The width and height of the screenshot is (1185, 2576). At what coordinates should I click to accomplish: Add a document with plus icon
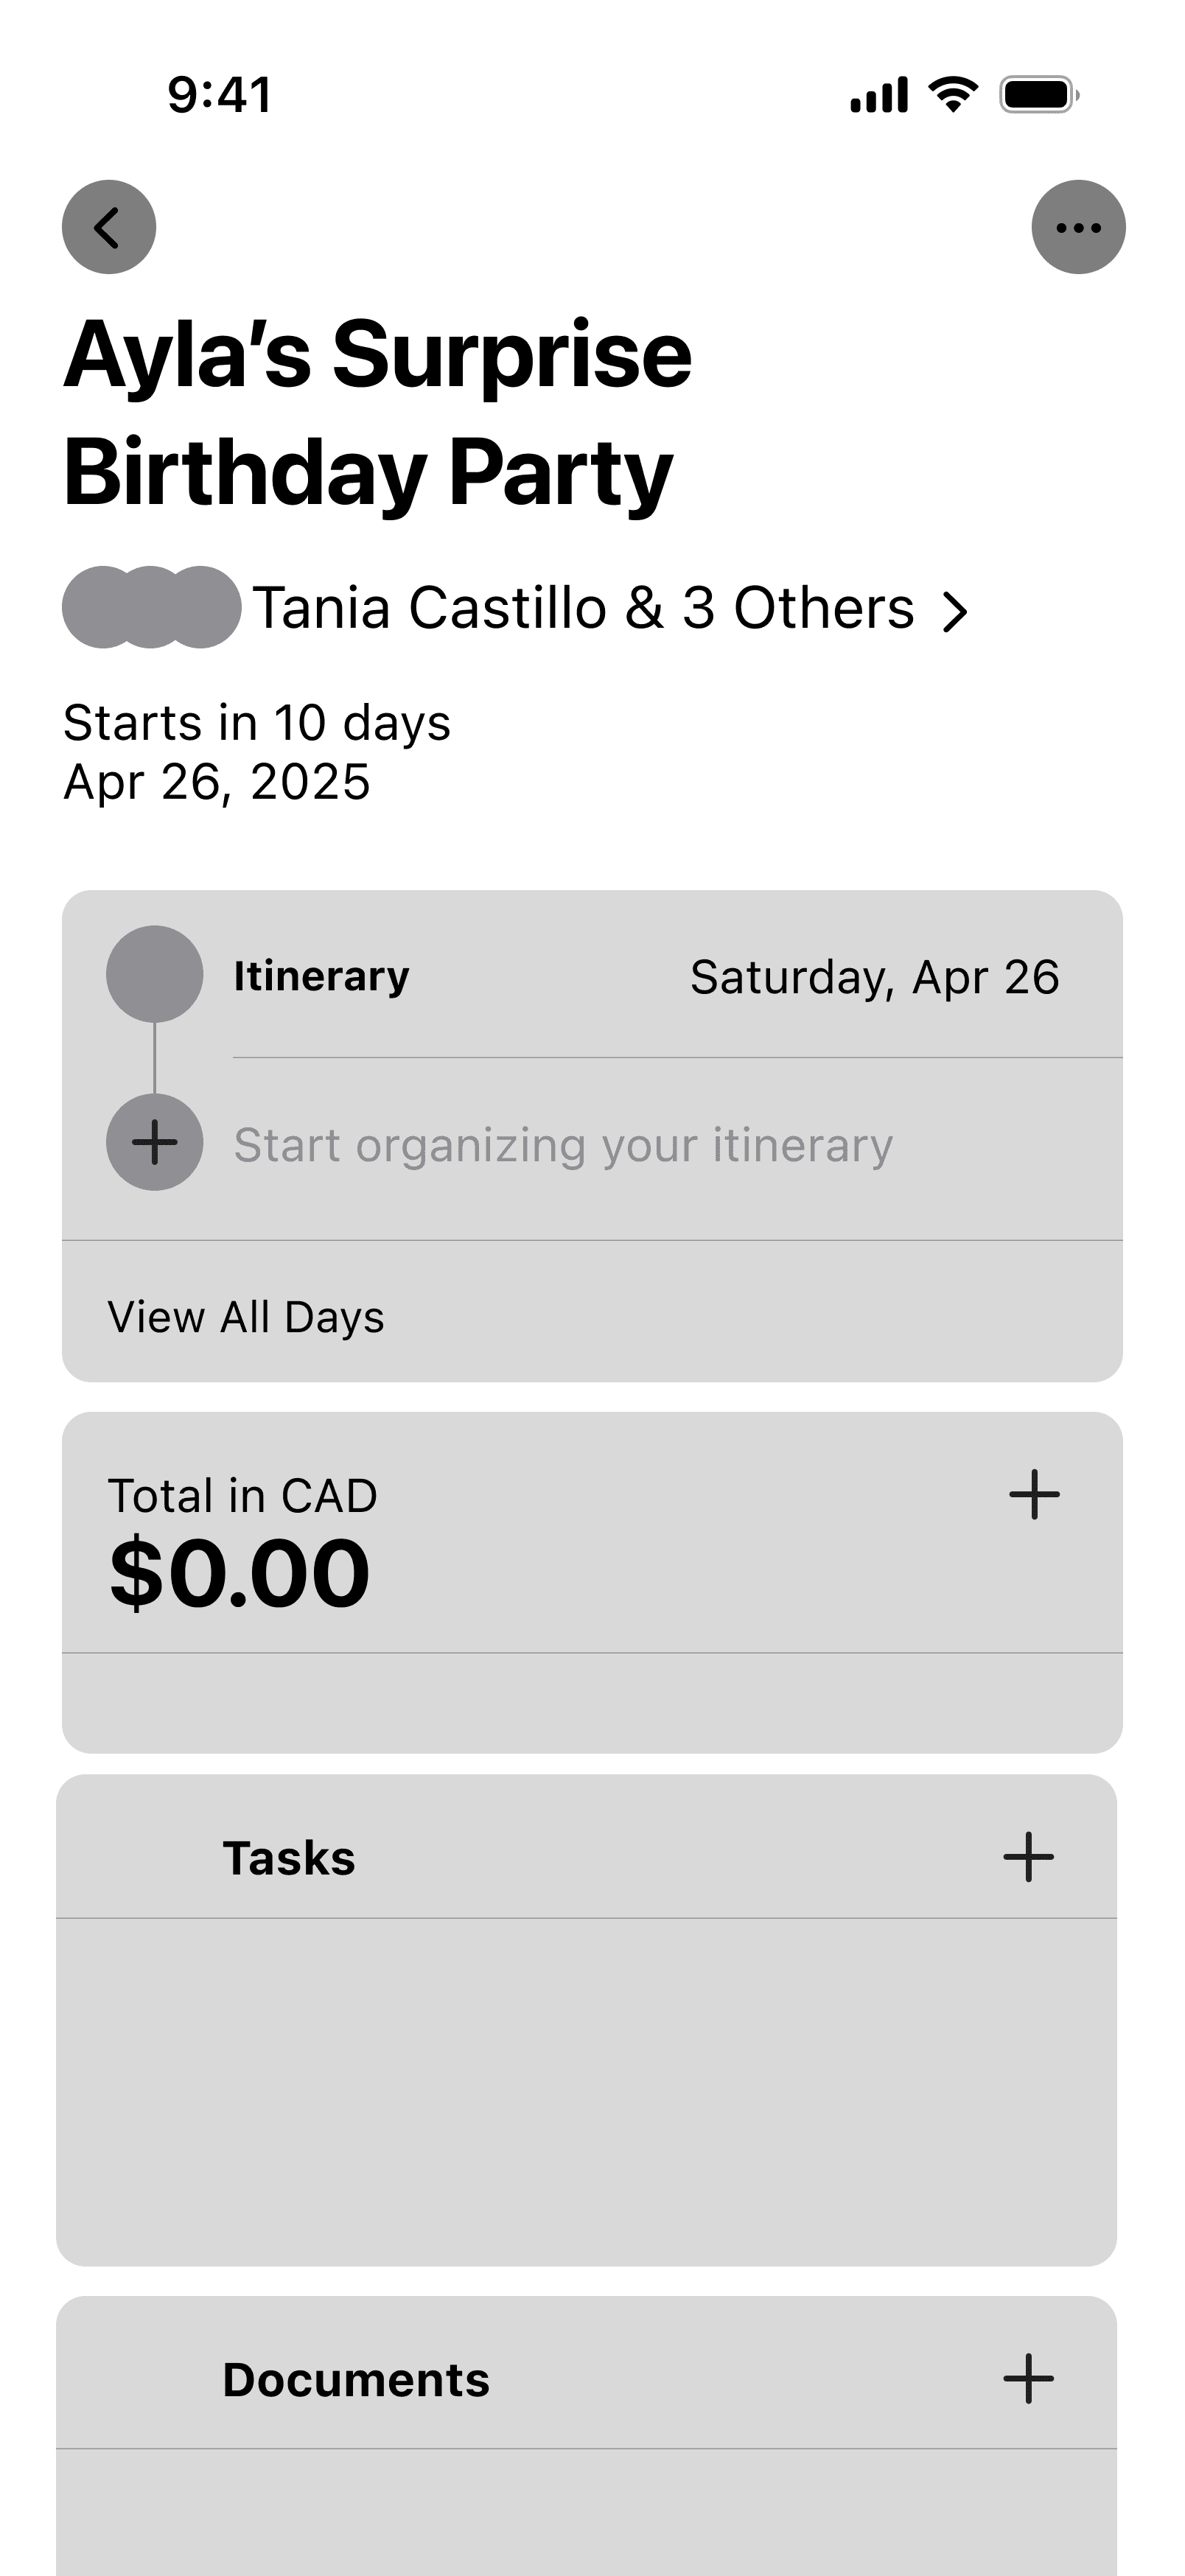pyautogui.click(x=1028, y=2378)
